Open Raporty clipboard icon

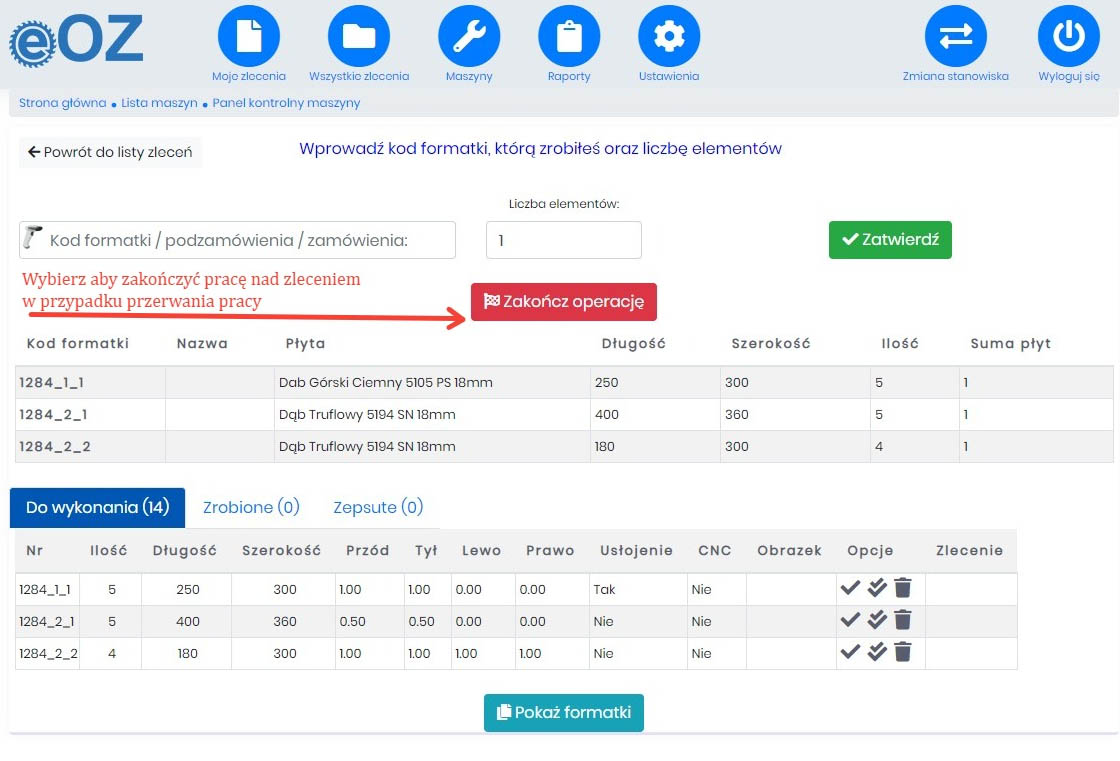tap(569, 37)
